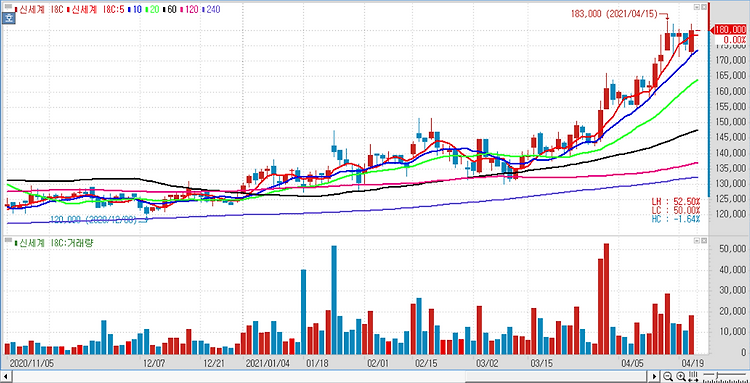Viewport: 750px width, 383px height.
Task: Close the price chart pane
Action: coord(704,7)
